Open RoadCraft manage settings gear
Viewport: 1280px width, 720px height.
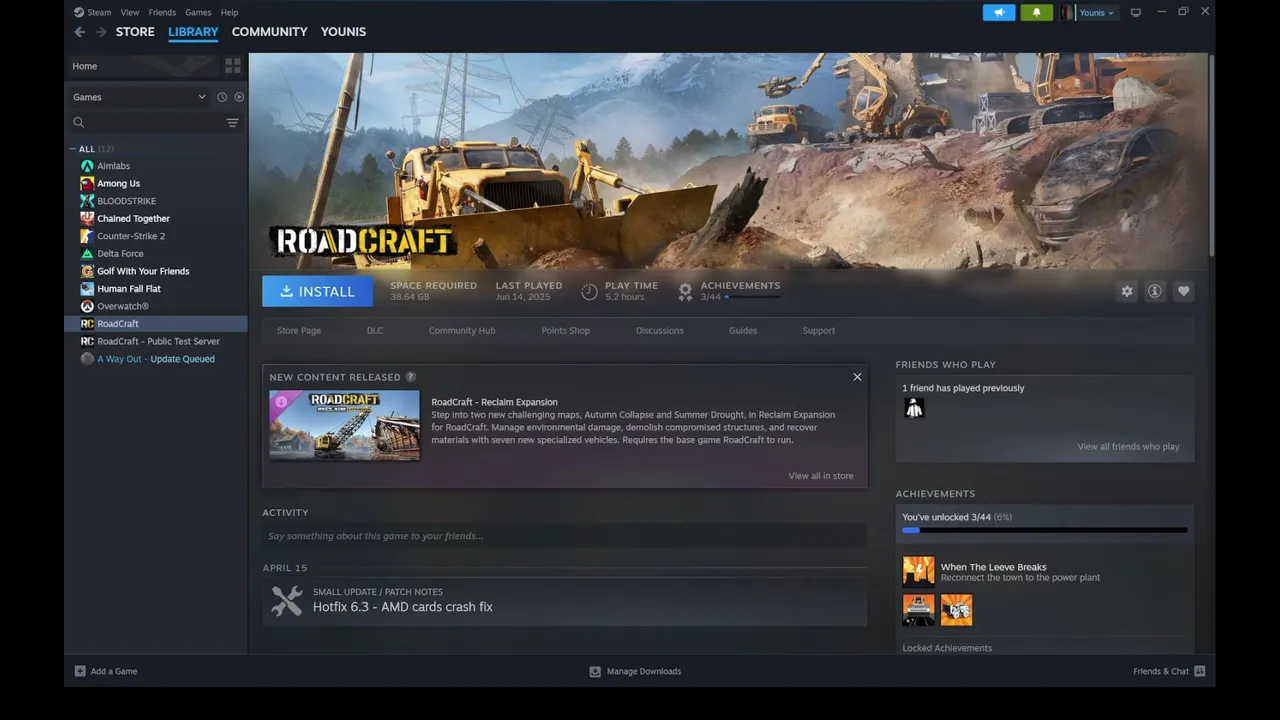[x=1127, y=291]
